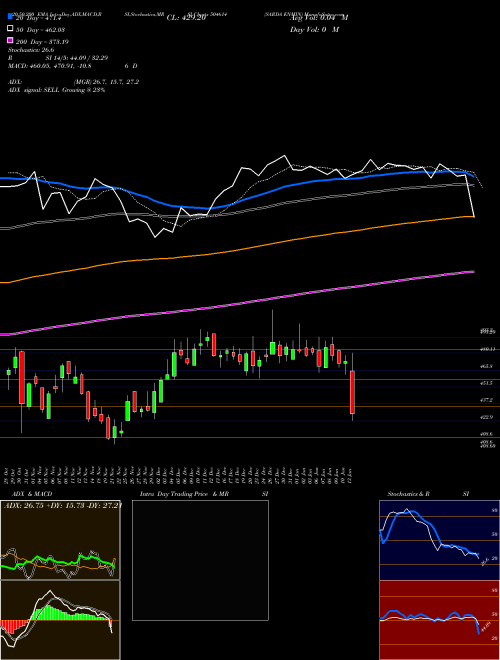This screenshot has width=500, height=660.
Task: Select the '50 Day - 462.03' legend label
Action: pyautogui.click(x=42, y=29)
